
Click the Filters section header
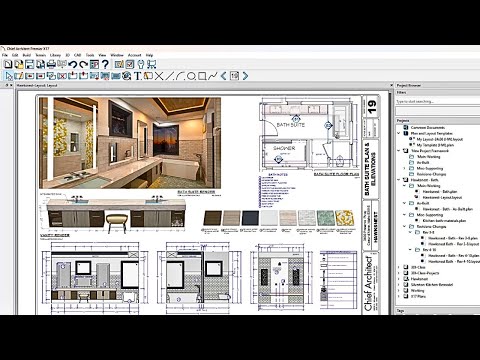point(437,92)
